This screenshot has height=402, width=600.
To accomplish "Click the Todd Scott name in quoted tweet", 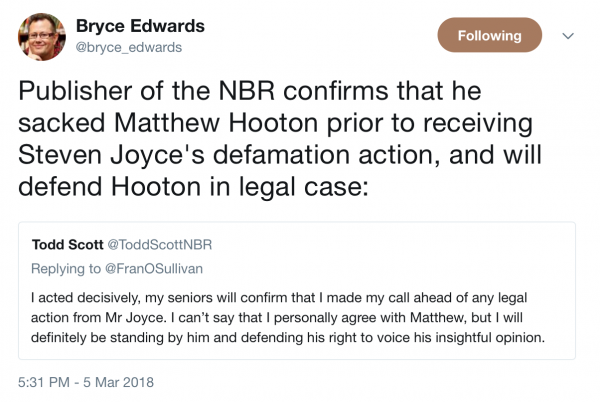I will tap(66, 244).
